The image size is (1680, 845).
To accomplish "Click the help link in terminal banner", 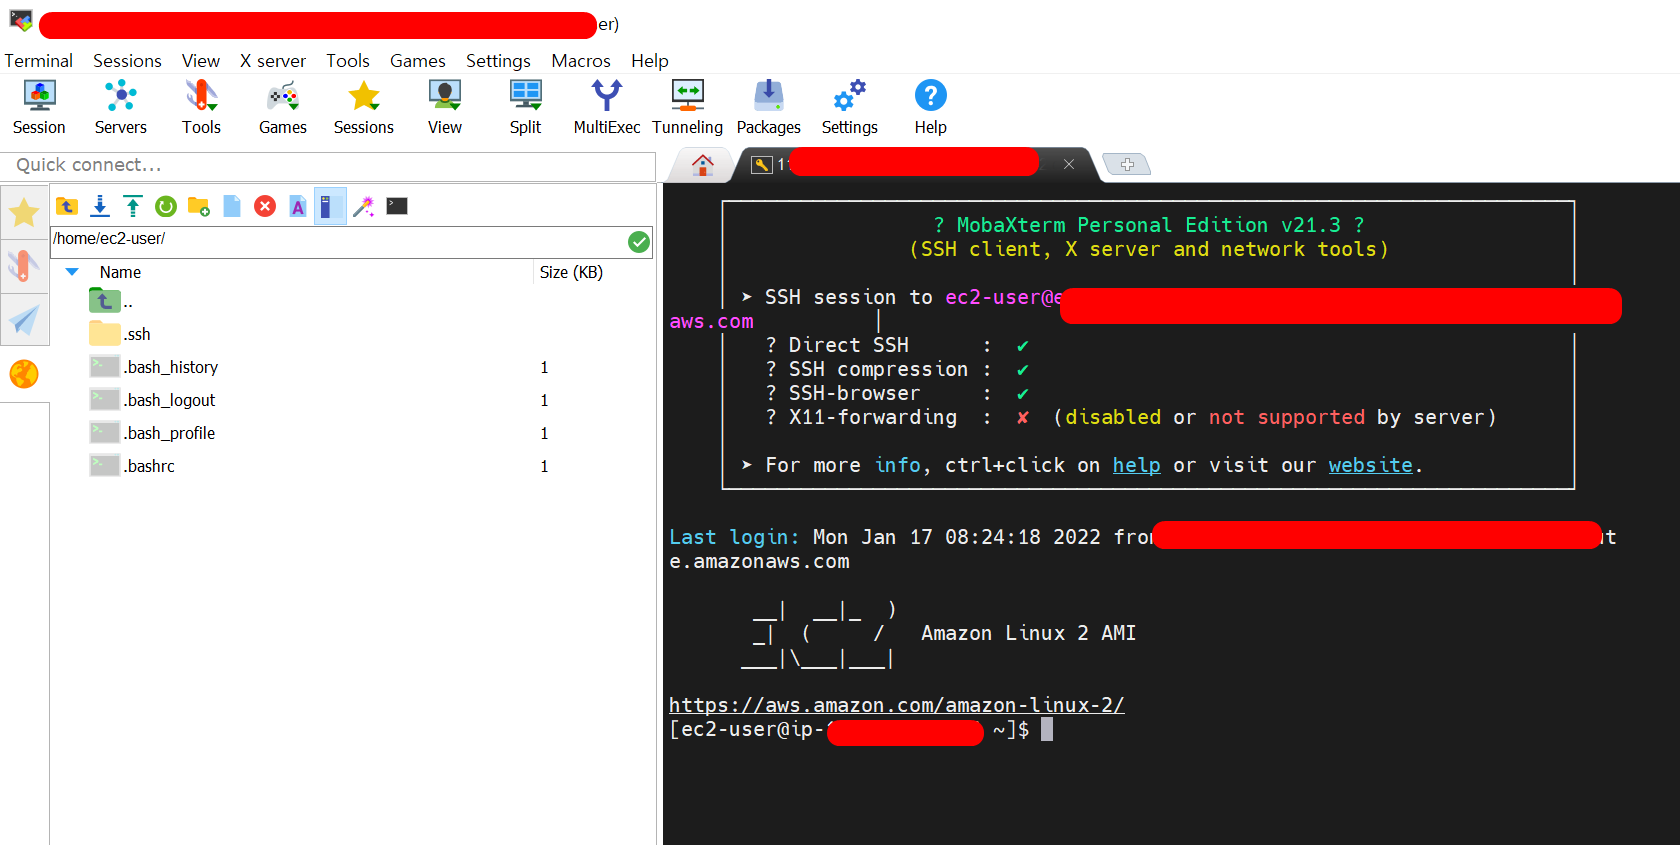I will pyautogui.click(x=1136, y=465).
